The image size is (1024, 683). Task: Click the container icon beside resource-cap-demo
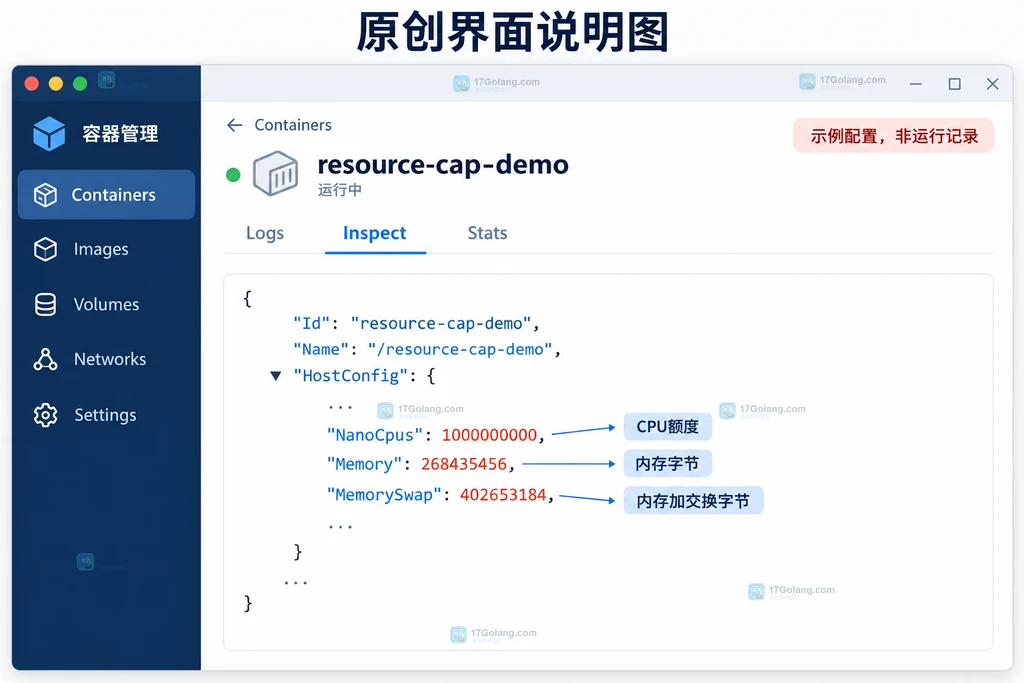276,174
